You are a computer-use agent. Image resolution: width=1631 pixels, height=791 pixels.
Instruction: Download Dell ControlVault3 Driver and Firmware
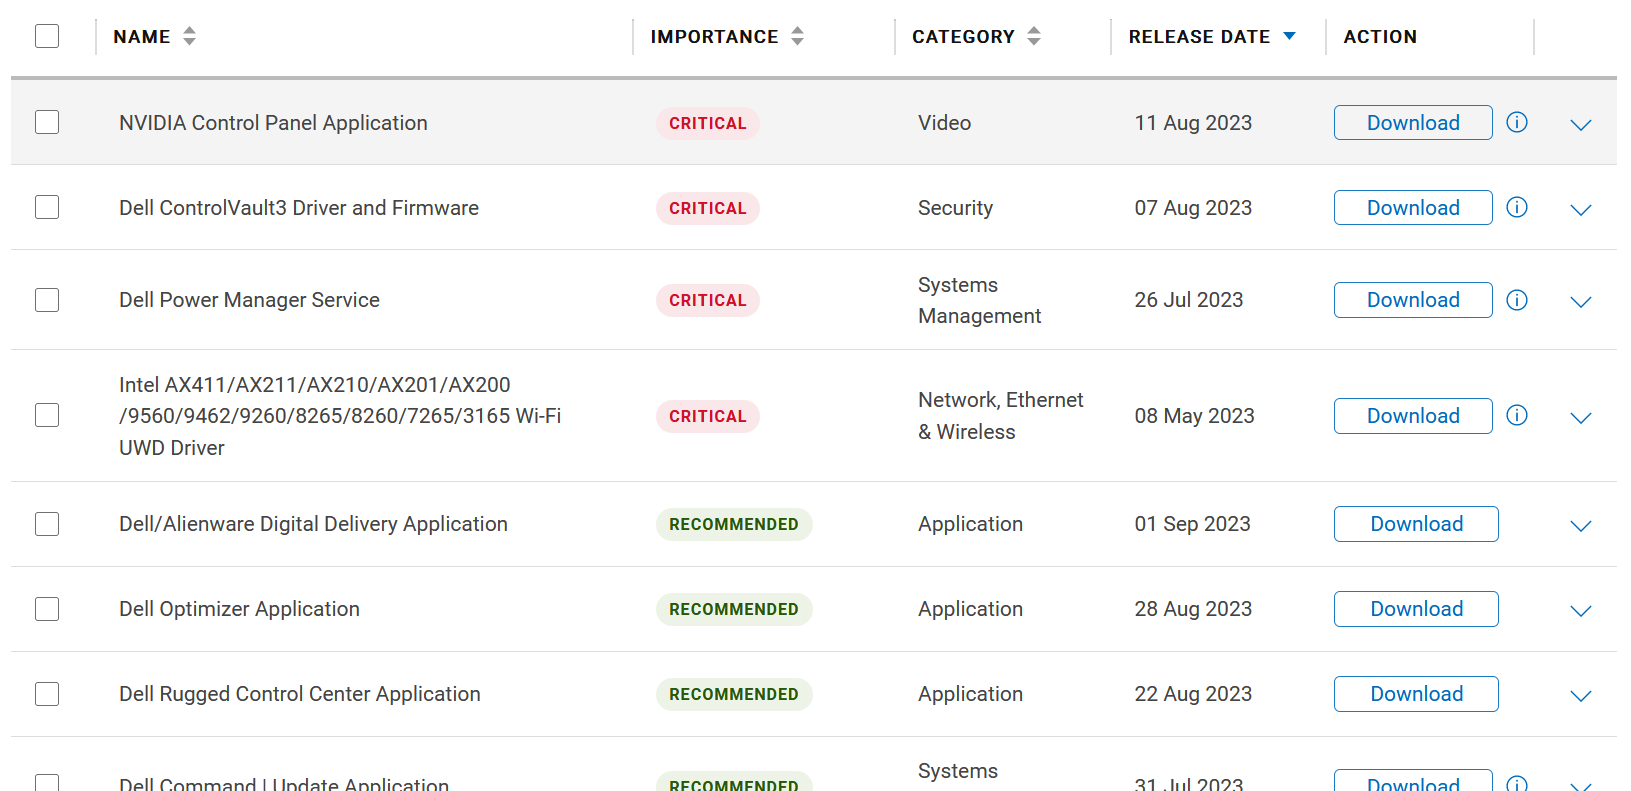point(1413,207)
